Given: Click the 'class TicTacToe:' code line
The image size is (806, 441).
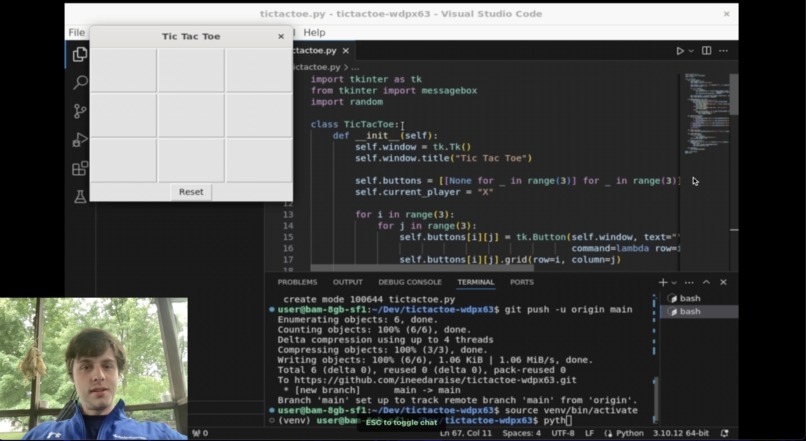Looking at the screenshot, I should click(355, 124).
